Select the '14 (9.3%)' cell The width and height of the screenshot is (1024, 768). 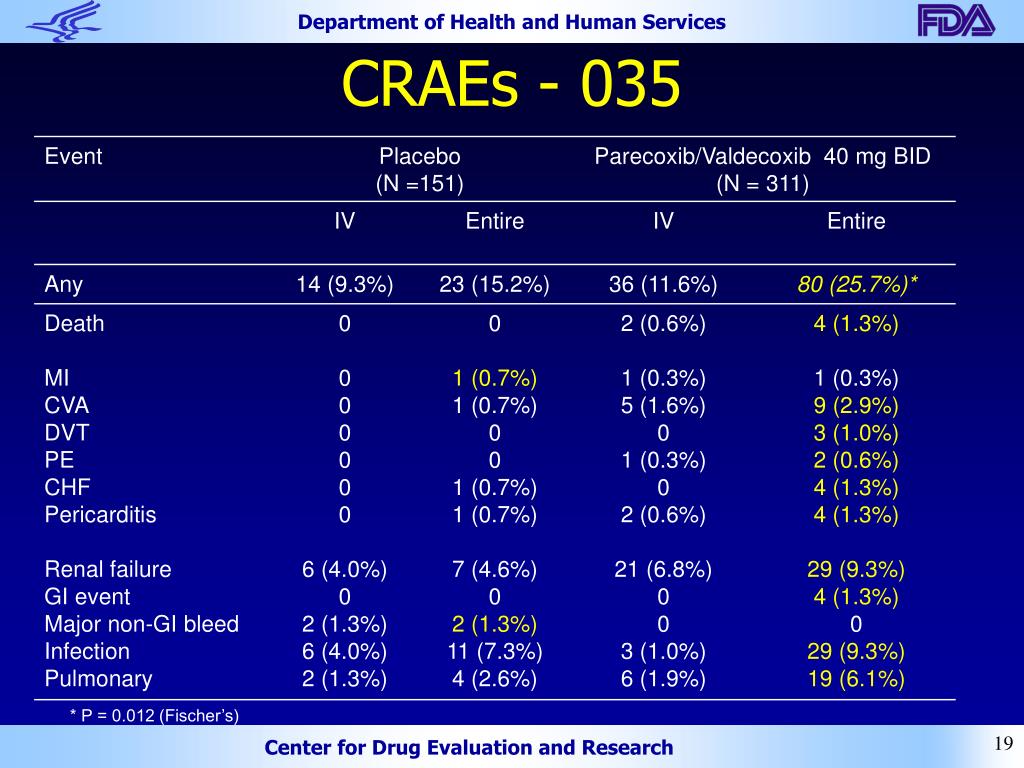tap(345, 285)
